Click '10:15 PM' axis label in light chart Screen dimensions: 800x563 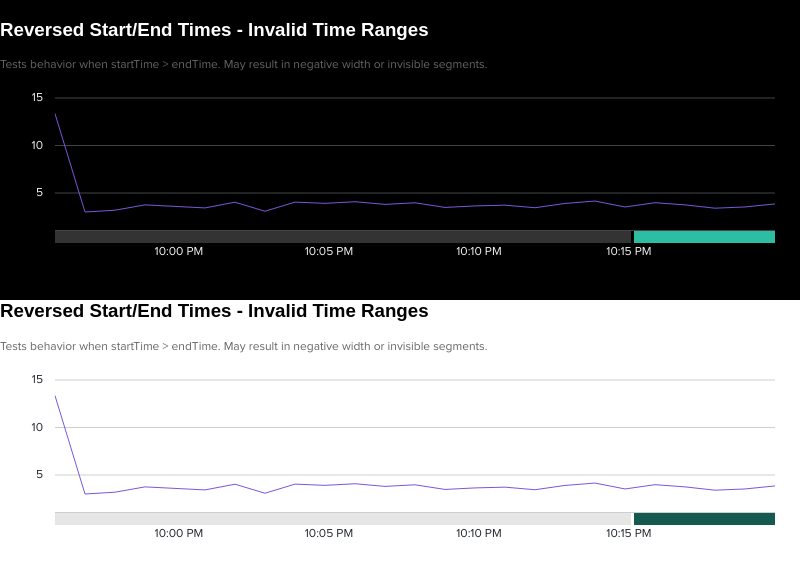[x=629, y=533]
